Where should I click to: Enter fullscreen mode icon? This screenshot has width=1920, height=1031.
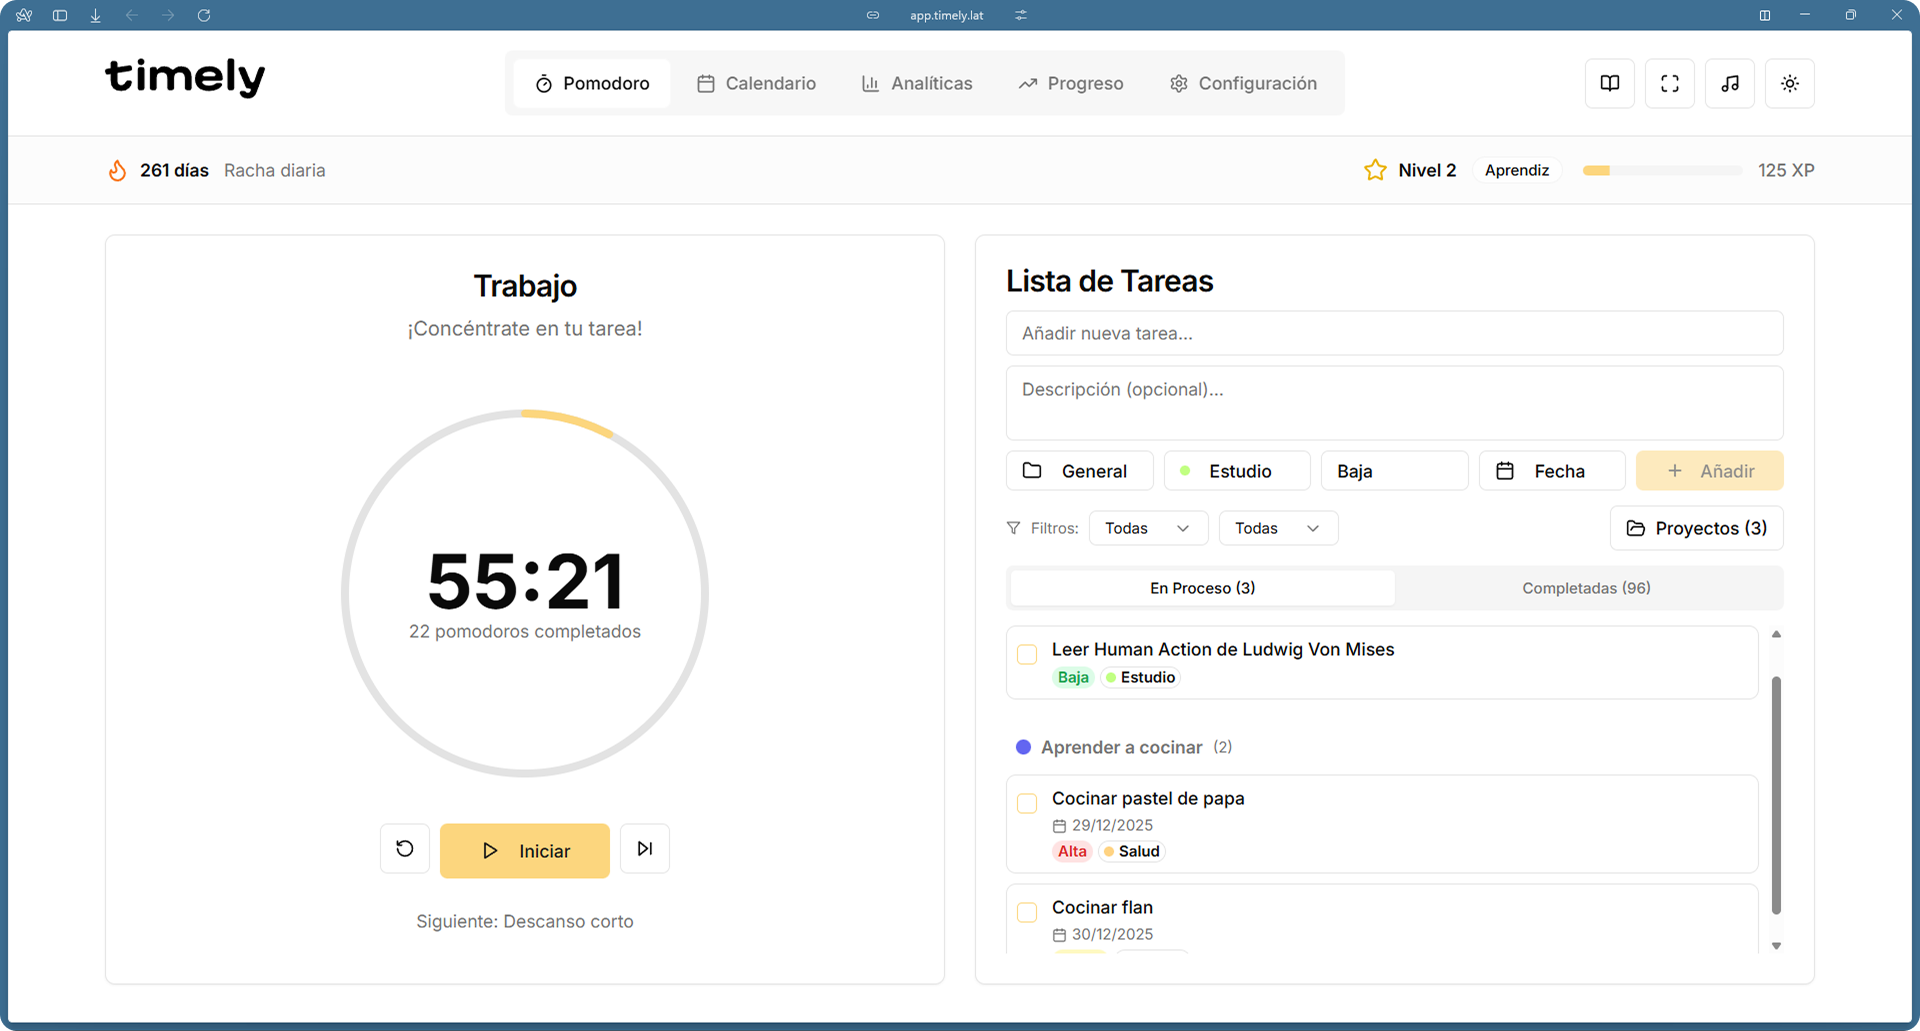pos(1670,84)
